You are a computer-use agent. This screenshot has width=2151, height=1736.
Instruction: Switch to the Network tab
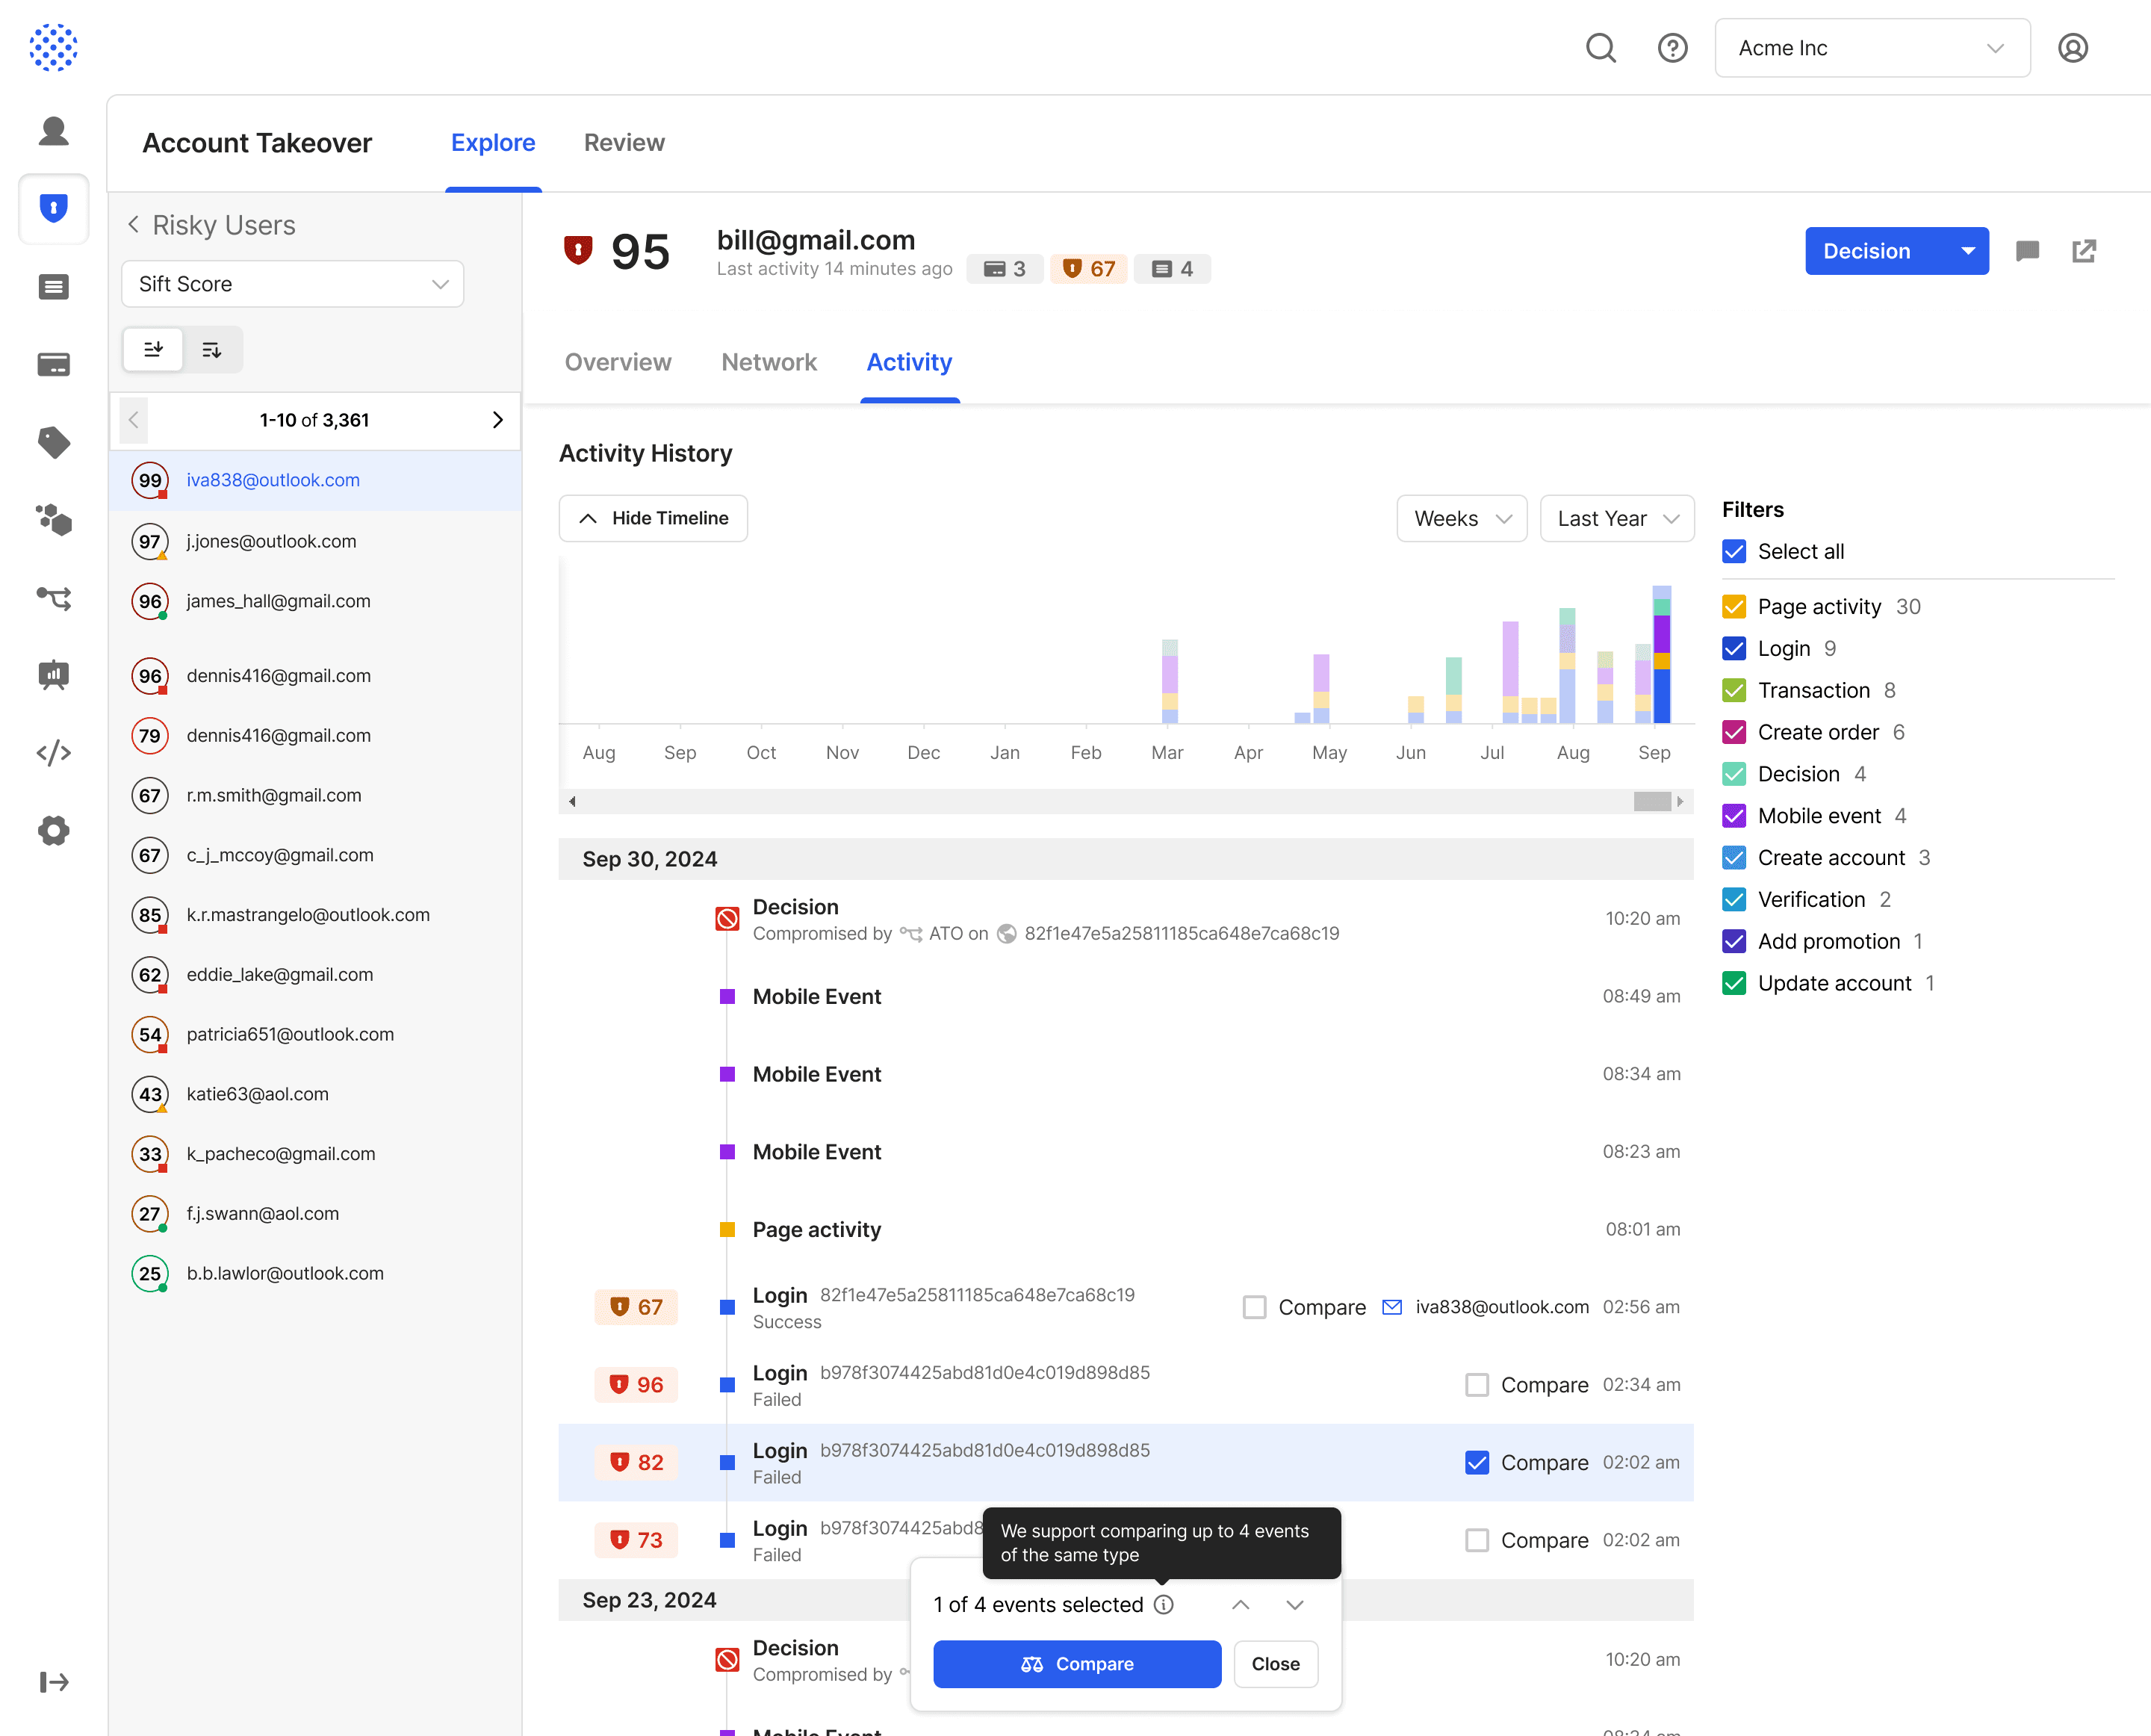click(768, 362)
